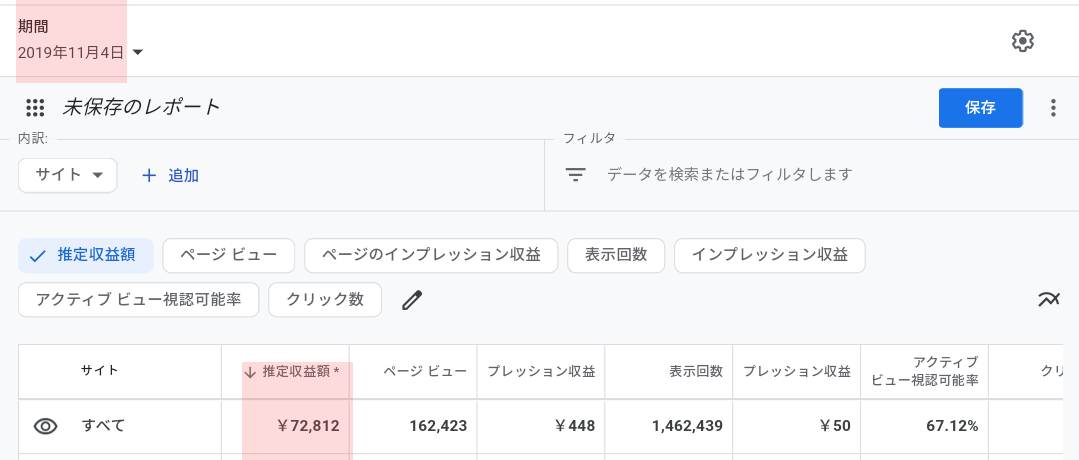The width and height of the screenshot is (1079, 460).
Task: Toggle the trend line chart icon
Action: coord(1049,299)
